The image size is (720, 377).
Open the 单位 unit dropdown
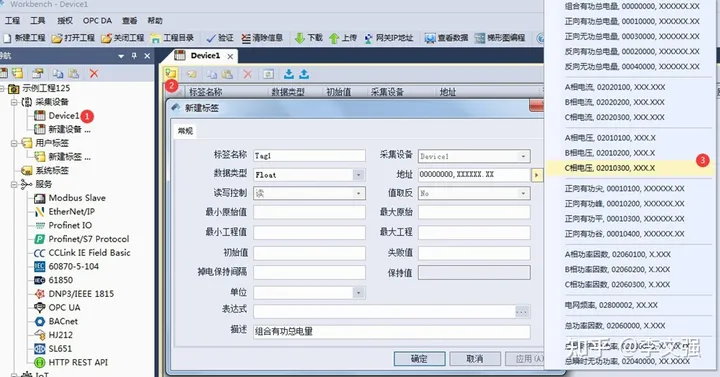[358, 293]
